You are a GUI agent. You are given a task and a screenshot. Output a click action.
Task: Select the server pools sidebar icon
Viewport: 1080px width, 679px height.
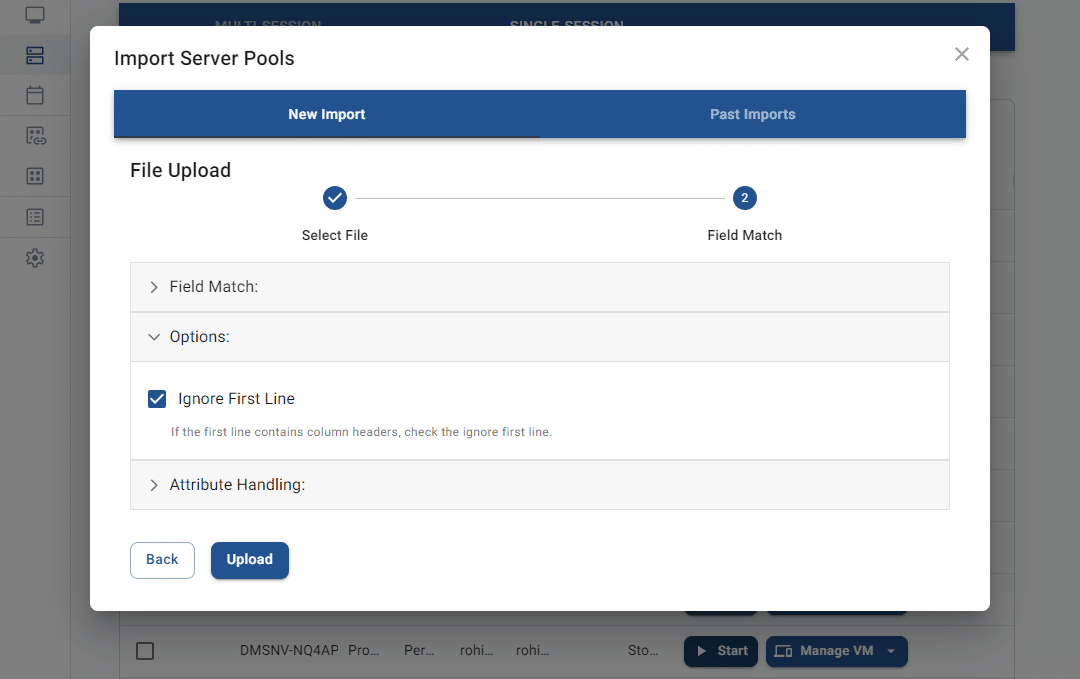[35, 56]
